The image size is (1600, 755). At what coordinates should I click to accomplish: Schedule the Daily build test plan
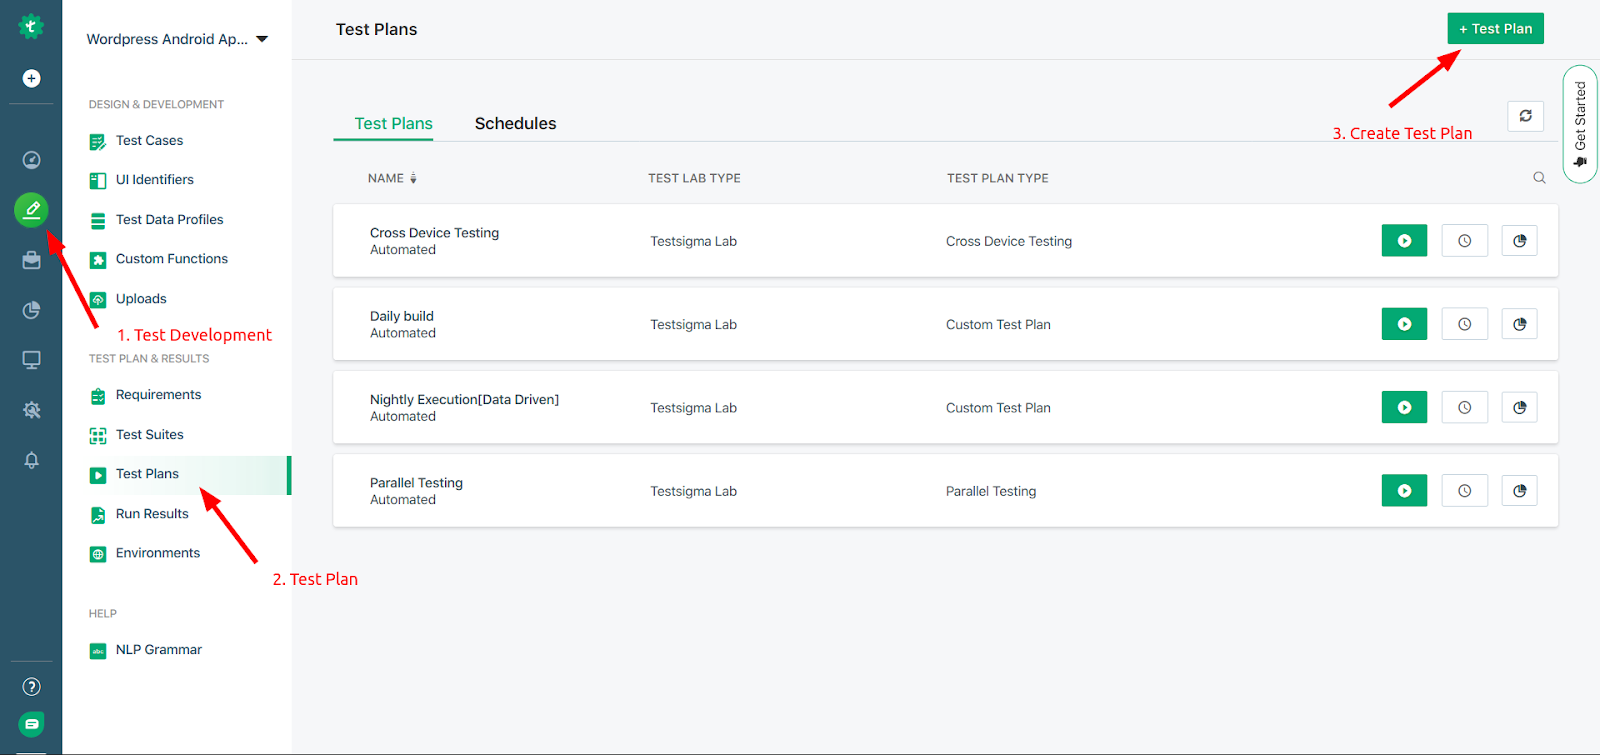[x=1464, y=324]
